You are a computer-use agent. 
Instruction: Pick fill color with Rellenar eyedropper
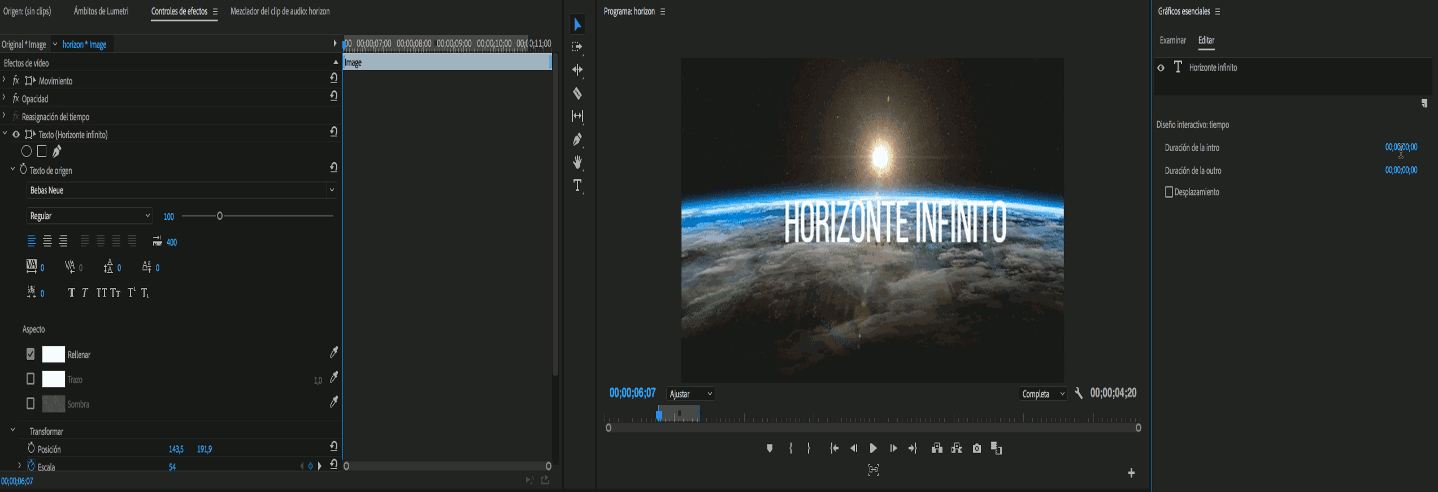pyautogui.click(x=334, y=354)
